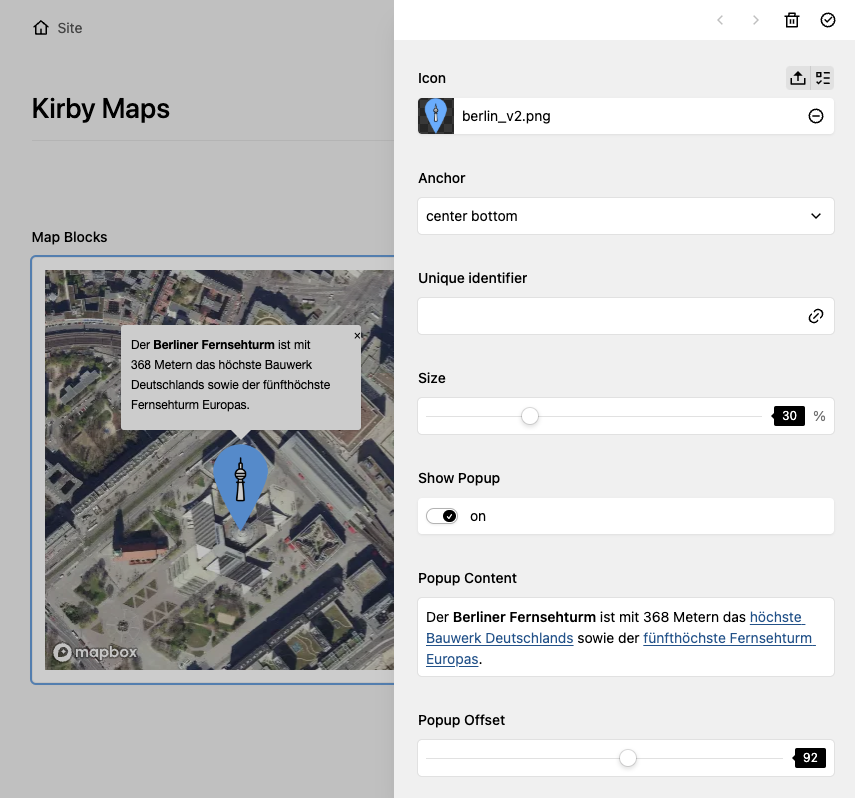Click the trash delete icon
The width and height of the screenshot is (855, 798).
(791, 20)
